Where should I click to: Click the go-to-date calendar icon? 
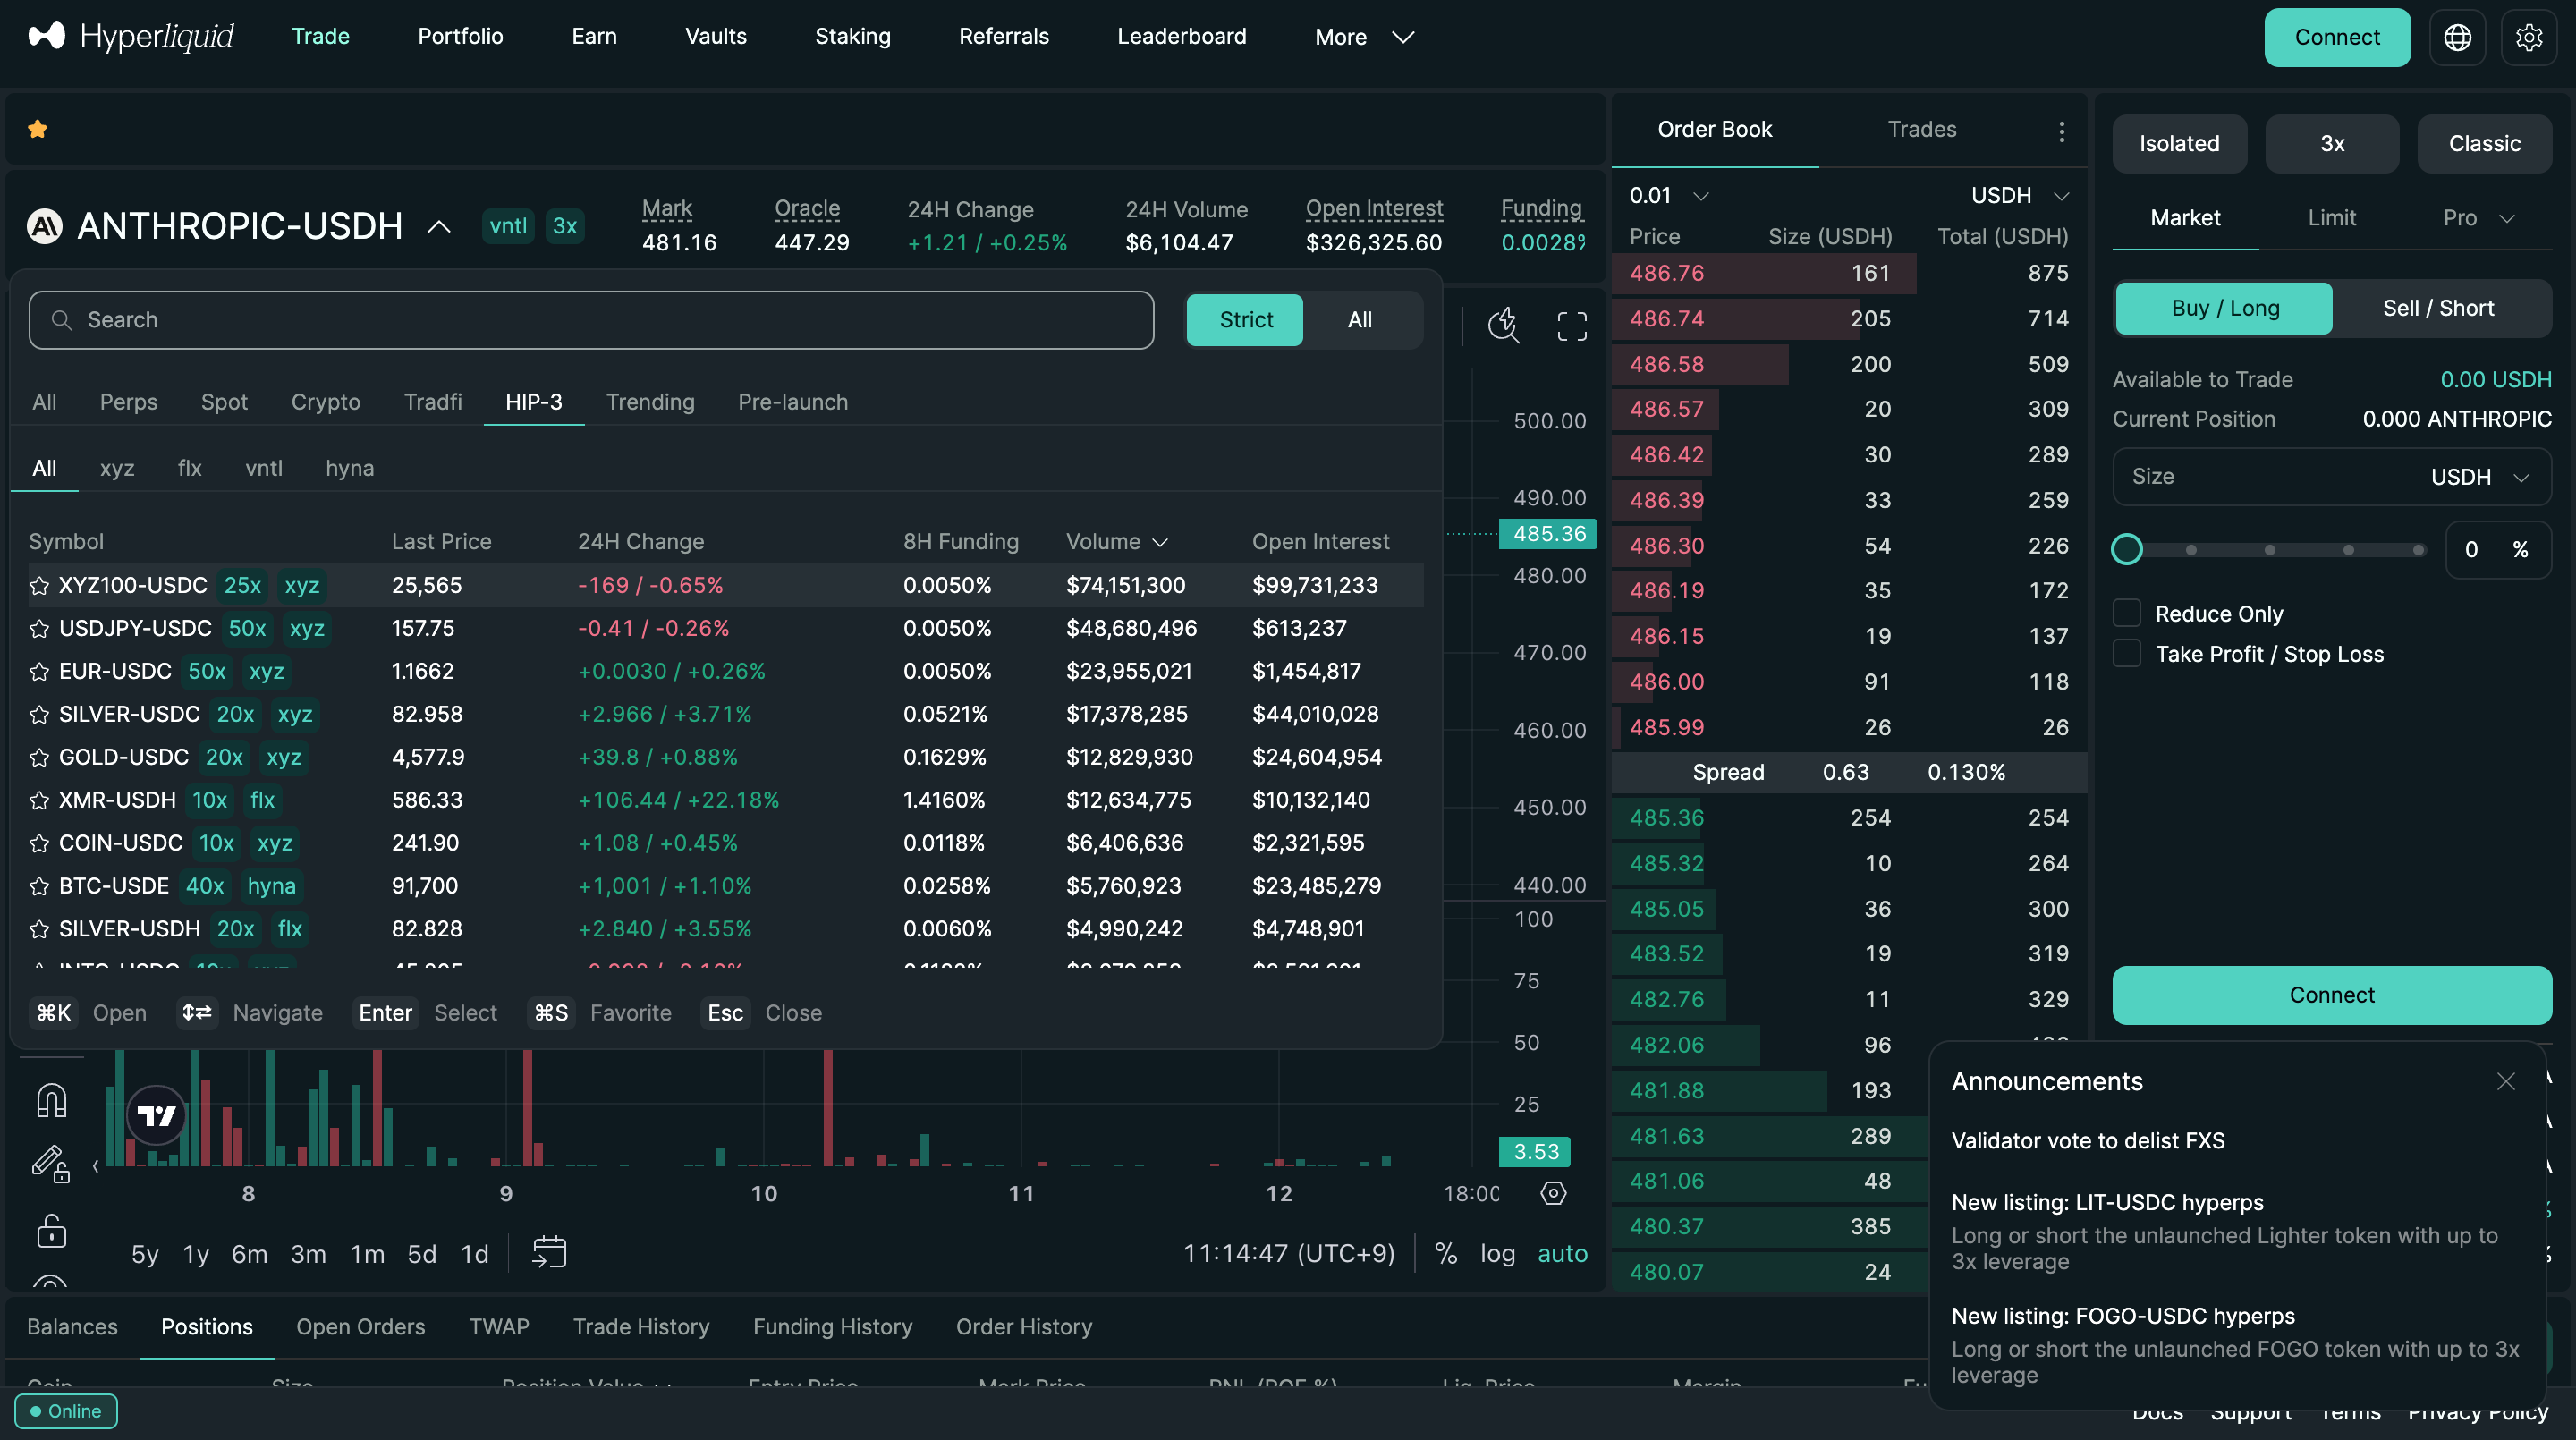549,1252
